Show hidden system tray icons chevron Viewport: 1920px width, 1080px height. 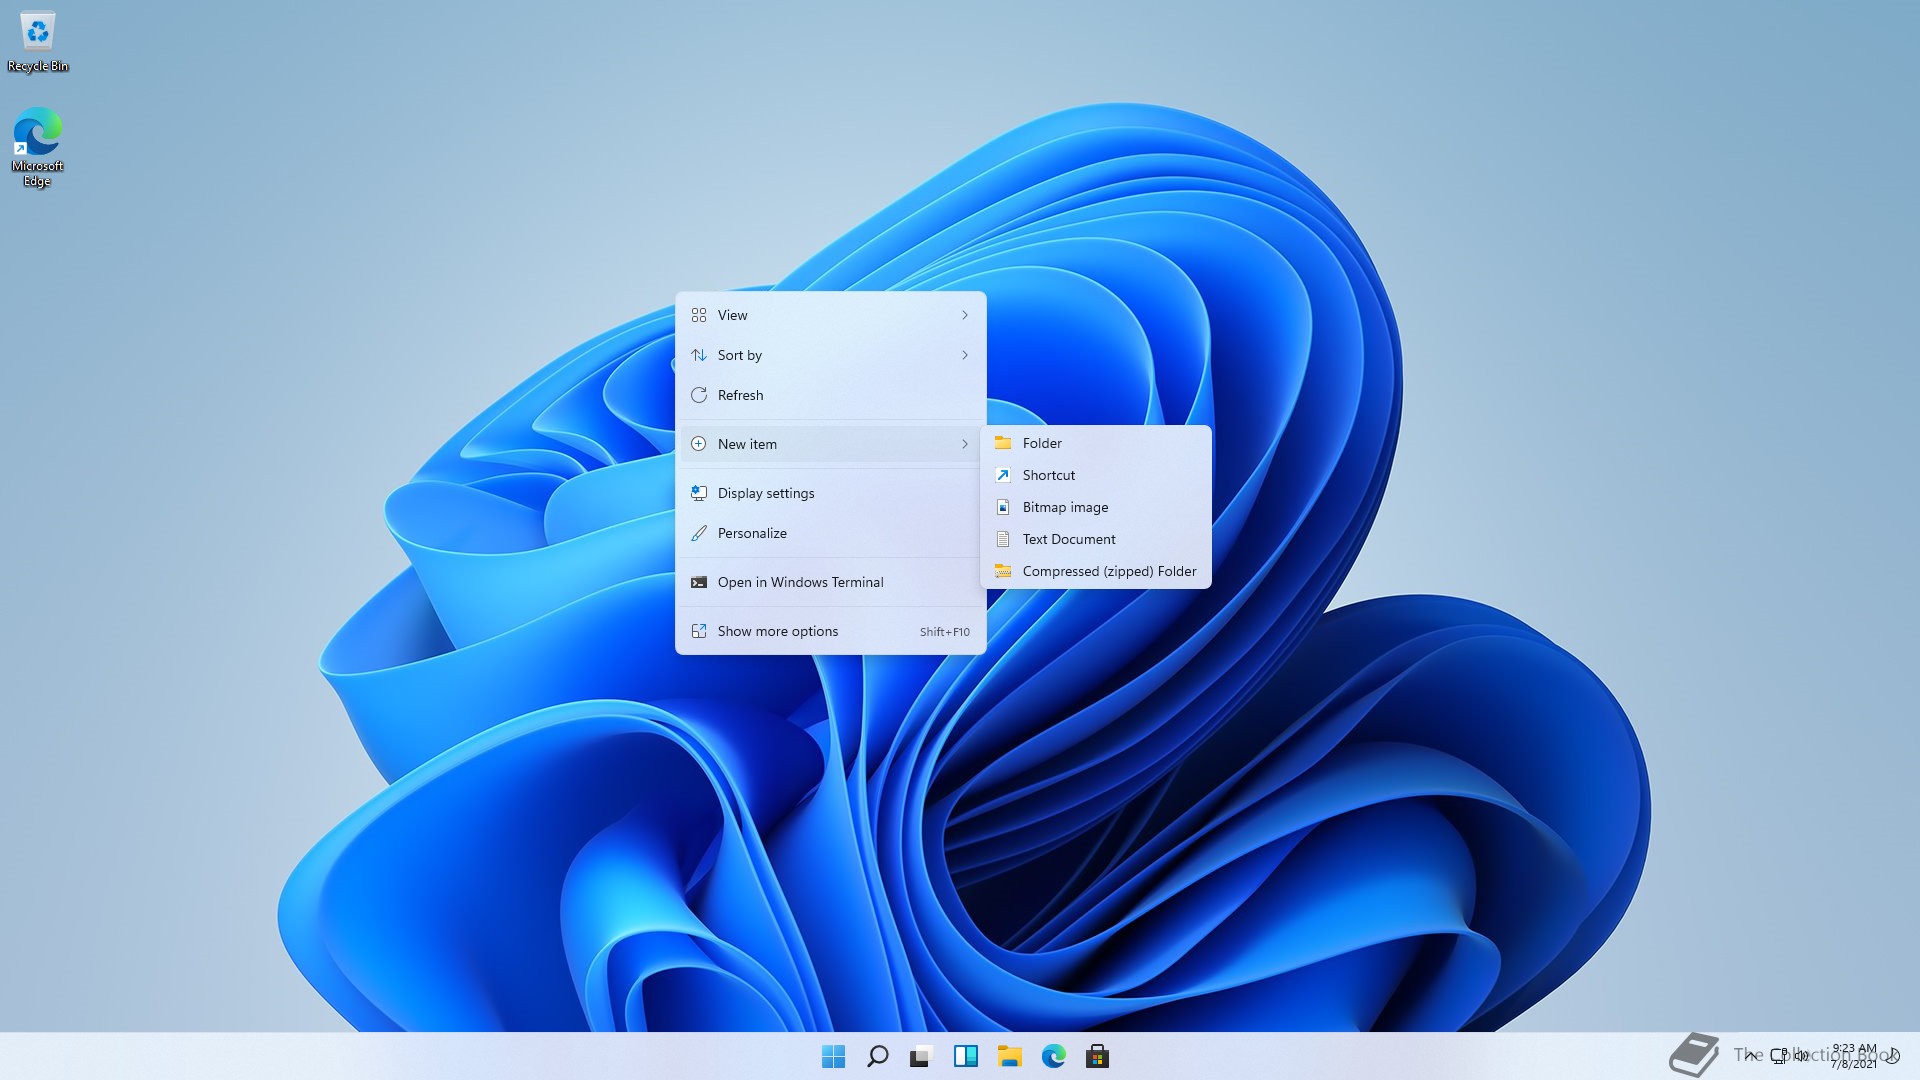(1751, 1055)
